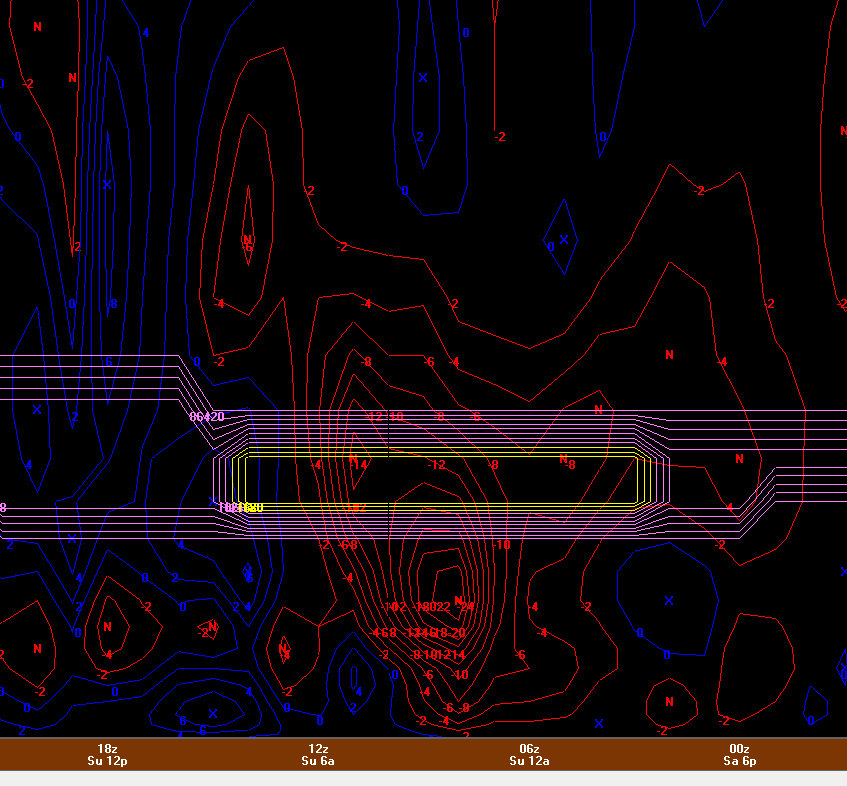The image size is (847, 786).
Task: Select the red -12 label inside yellow rectangle
Action: [437, 465]
